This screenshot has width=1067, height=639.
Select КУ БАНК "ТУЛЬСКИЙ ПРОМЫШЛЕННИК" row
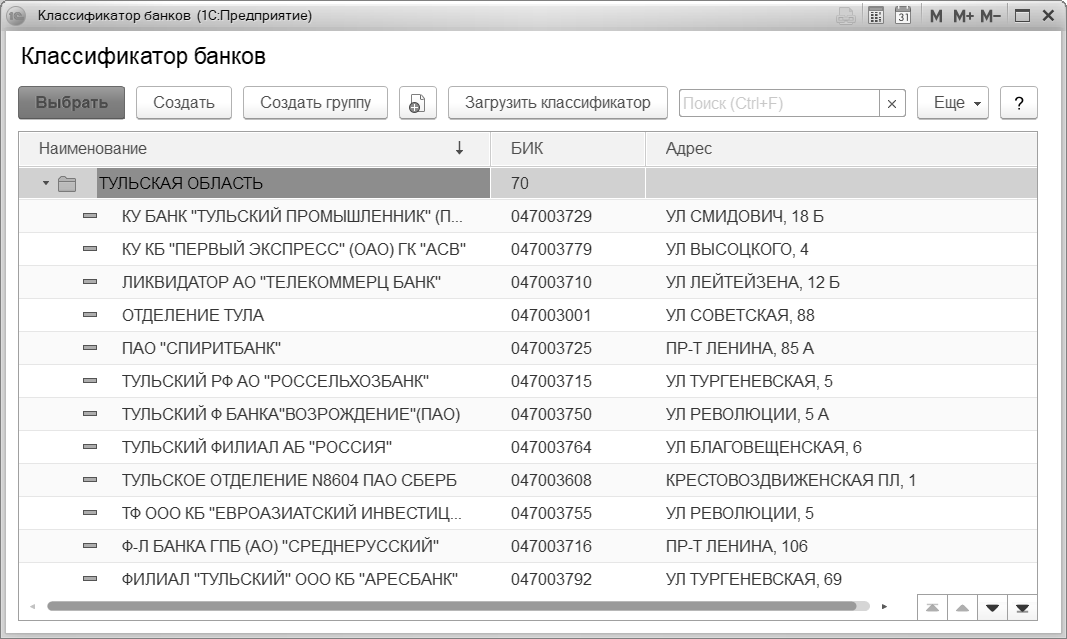528,216
